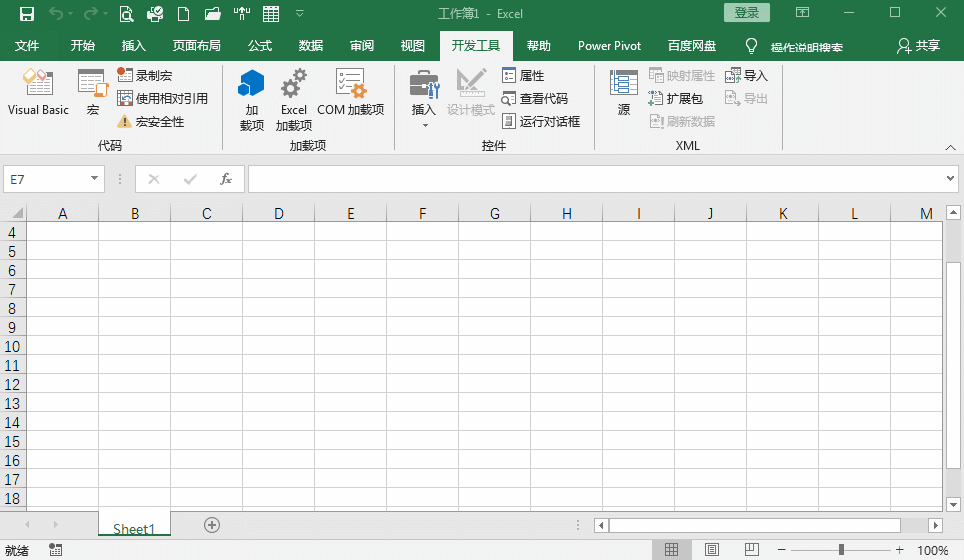Select column D header
This screenshot has width=964, height=560.
[279, 213]
